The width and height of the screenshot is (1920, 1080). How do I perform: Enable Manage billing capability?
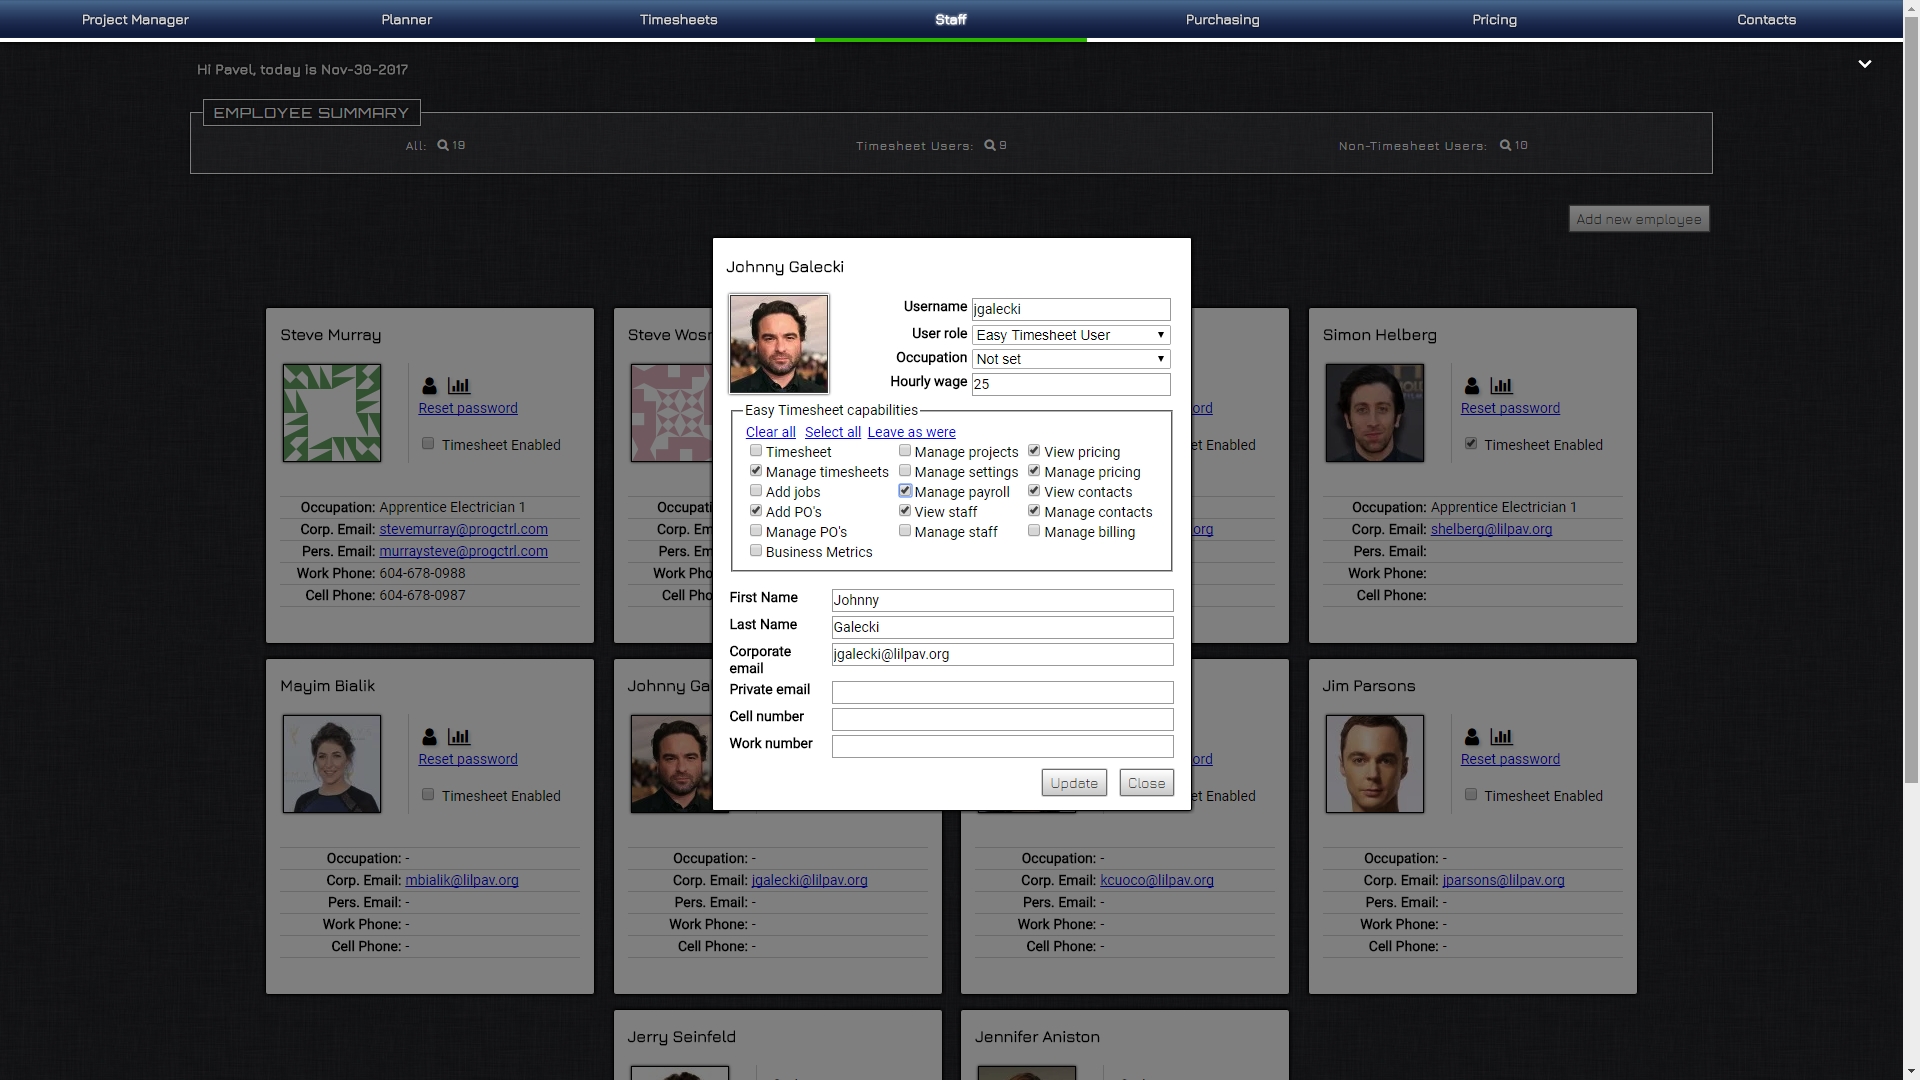1034,531
